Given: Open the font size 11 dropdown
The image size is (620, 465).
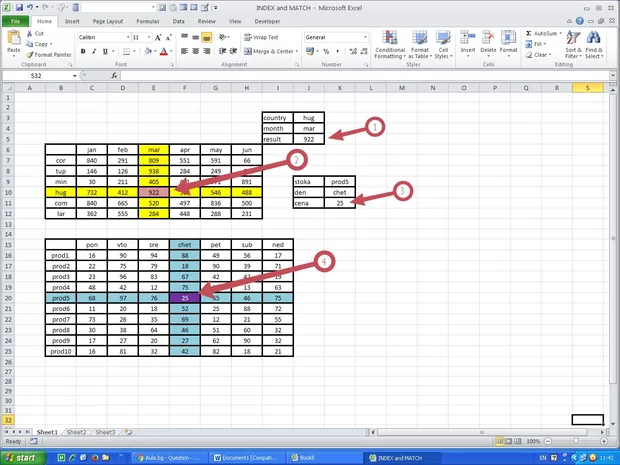Looking at the screenshot, I should tap(149, 37).
